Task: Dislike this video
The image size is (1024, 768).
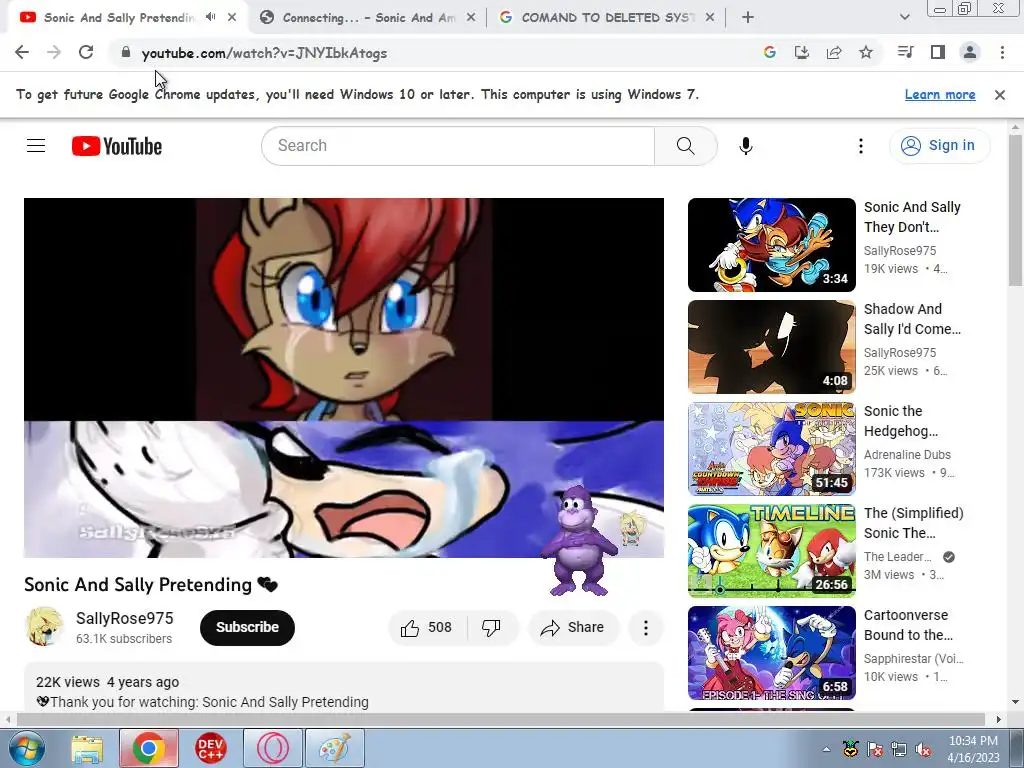Action: 492,628
